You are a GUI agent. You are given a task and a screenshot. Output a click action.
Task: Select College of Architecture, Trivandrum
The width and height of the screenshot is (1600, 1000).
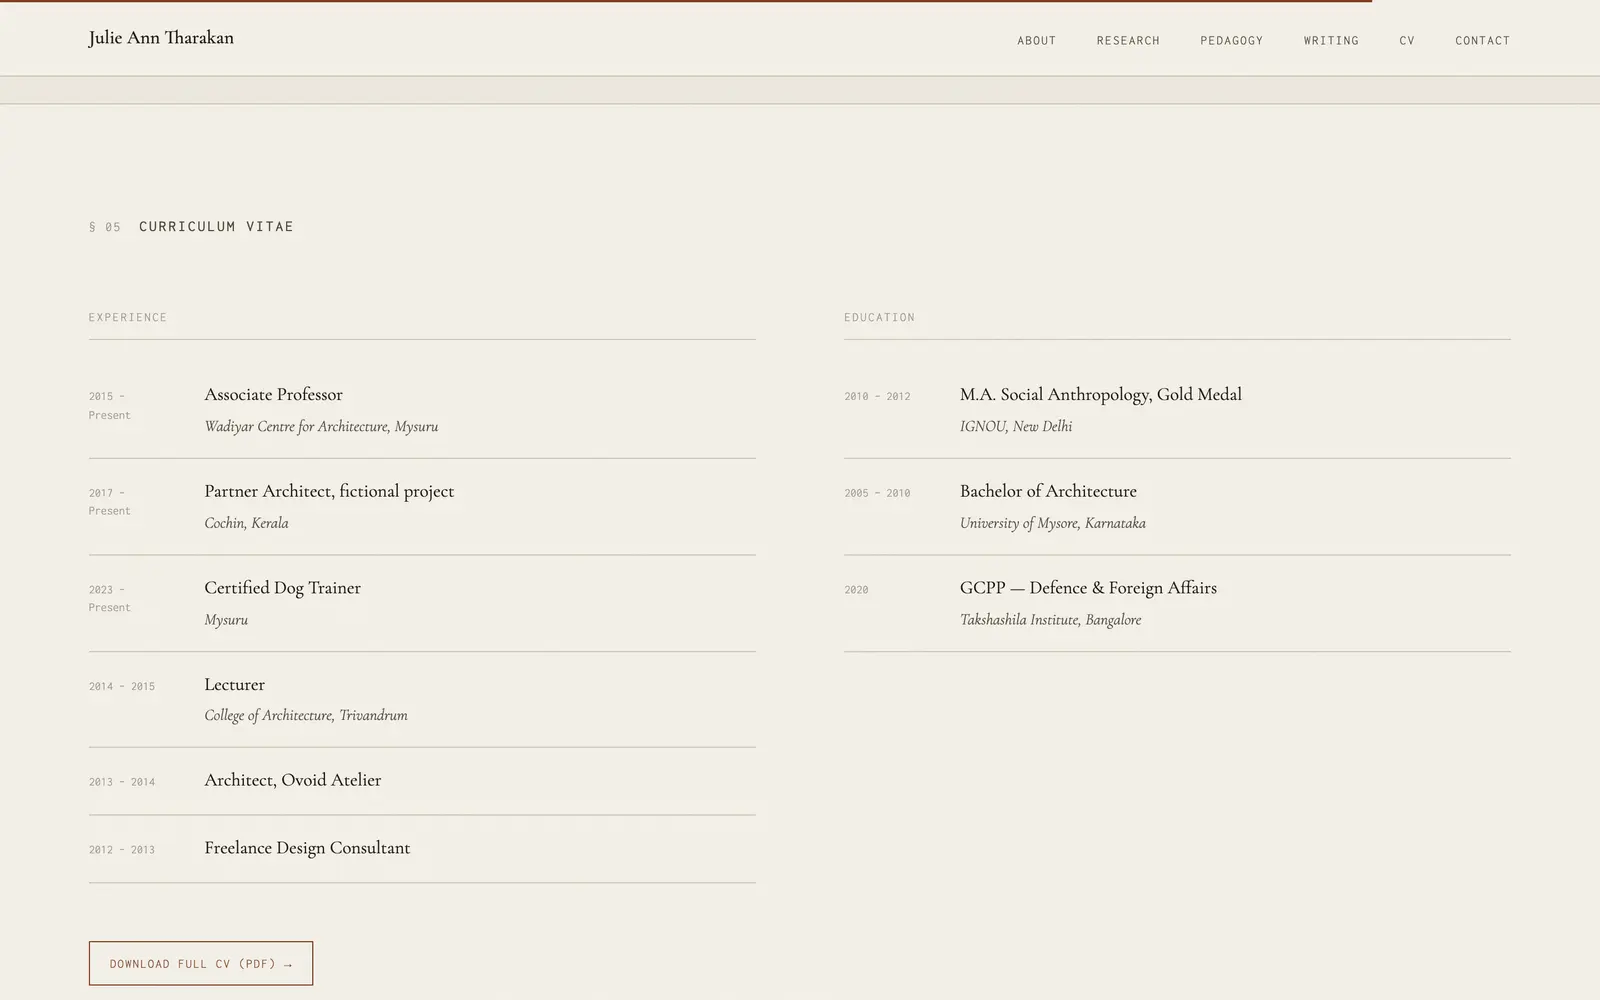pos(306,716)
